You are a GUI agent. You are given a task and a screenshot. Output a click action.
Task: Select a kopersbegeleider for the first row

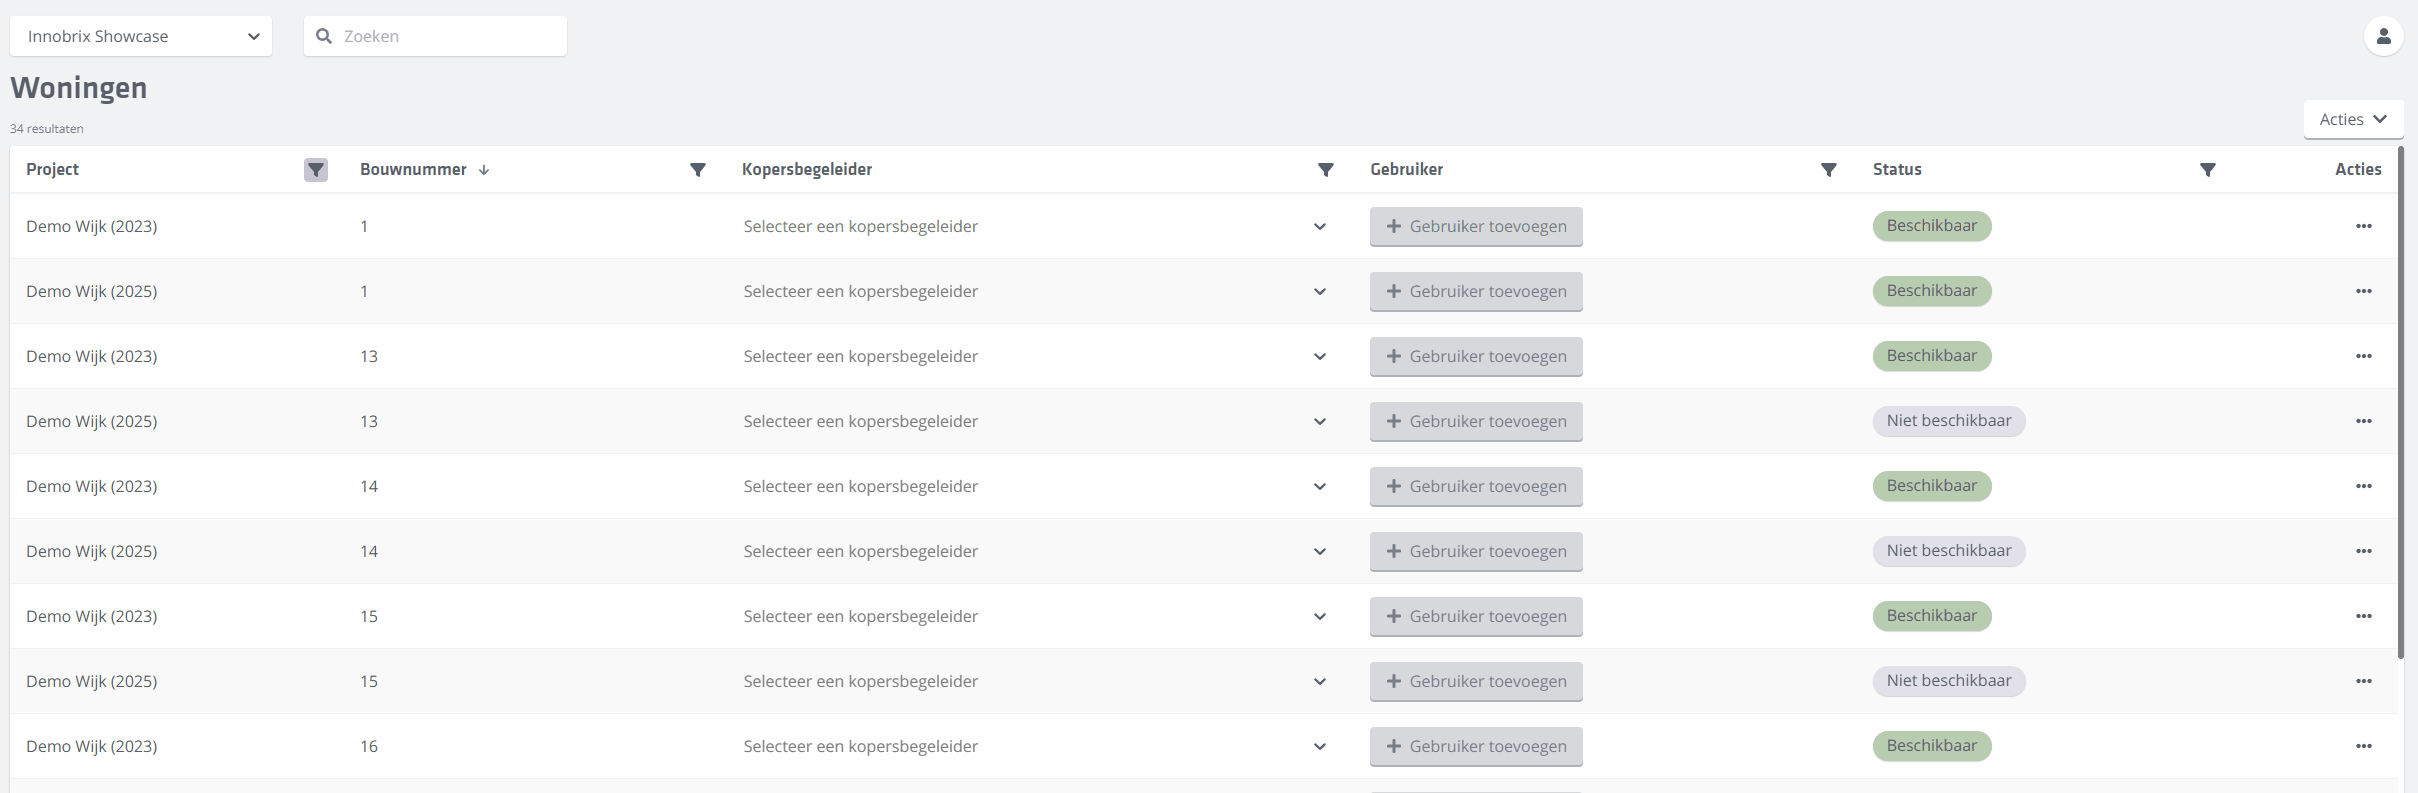pos(1033,227)
